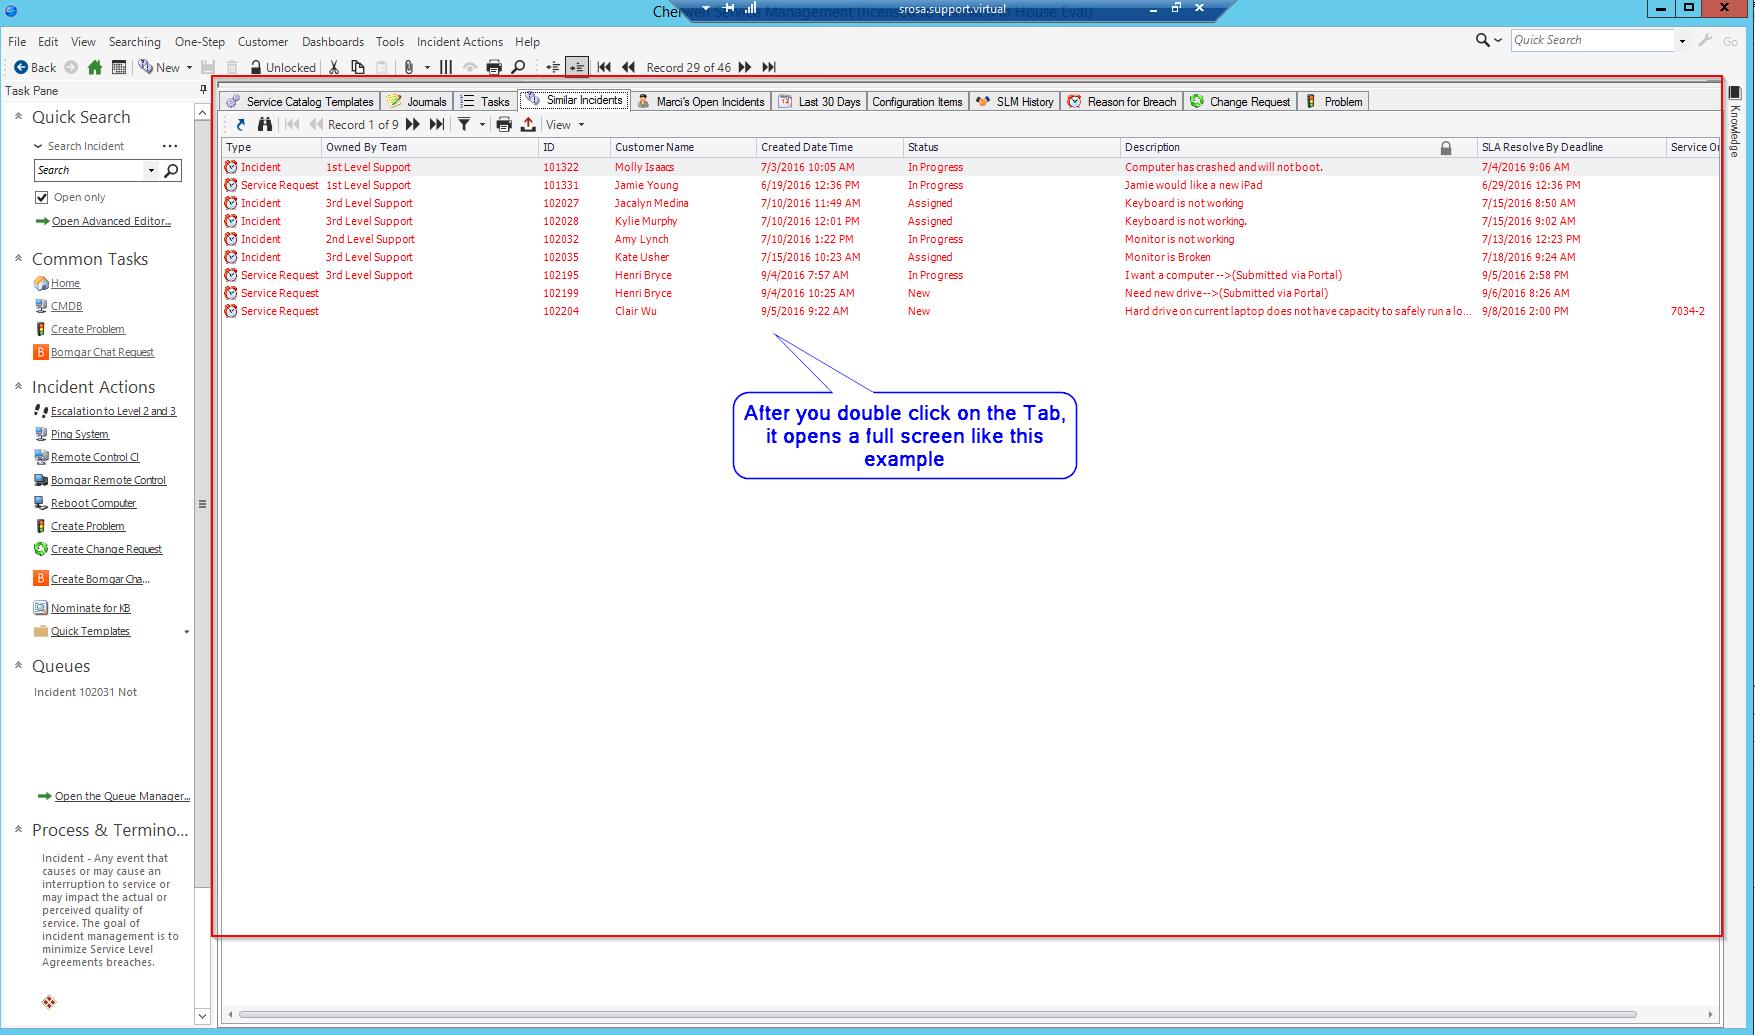Open the Incident Actions menu

tap(459, 42)
